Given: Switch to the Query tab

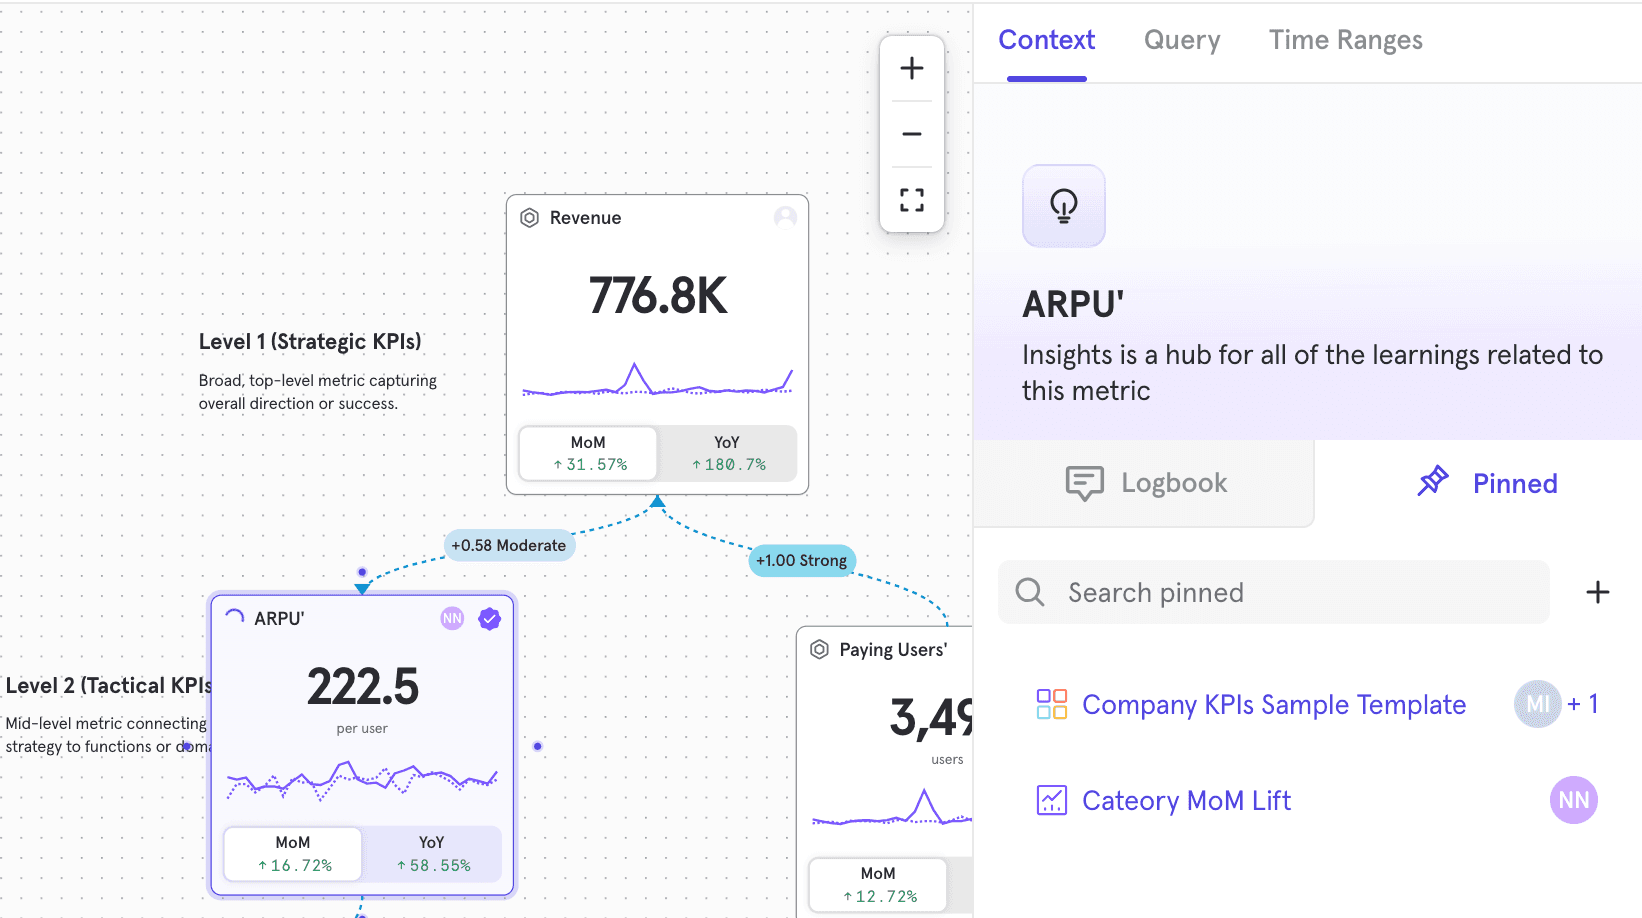Looking at the screenshot, I should click(x=1181, y=40).
